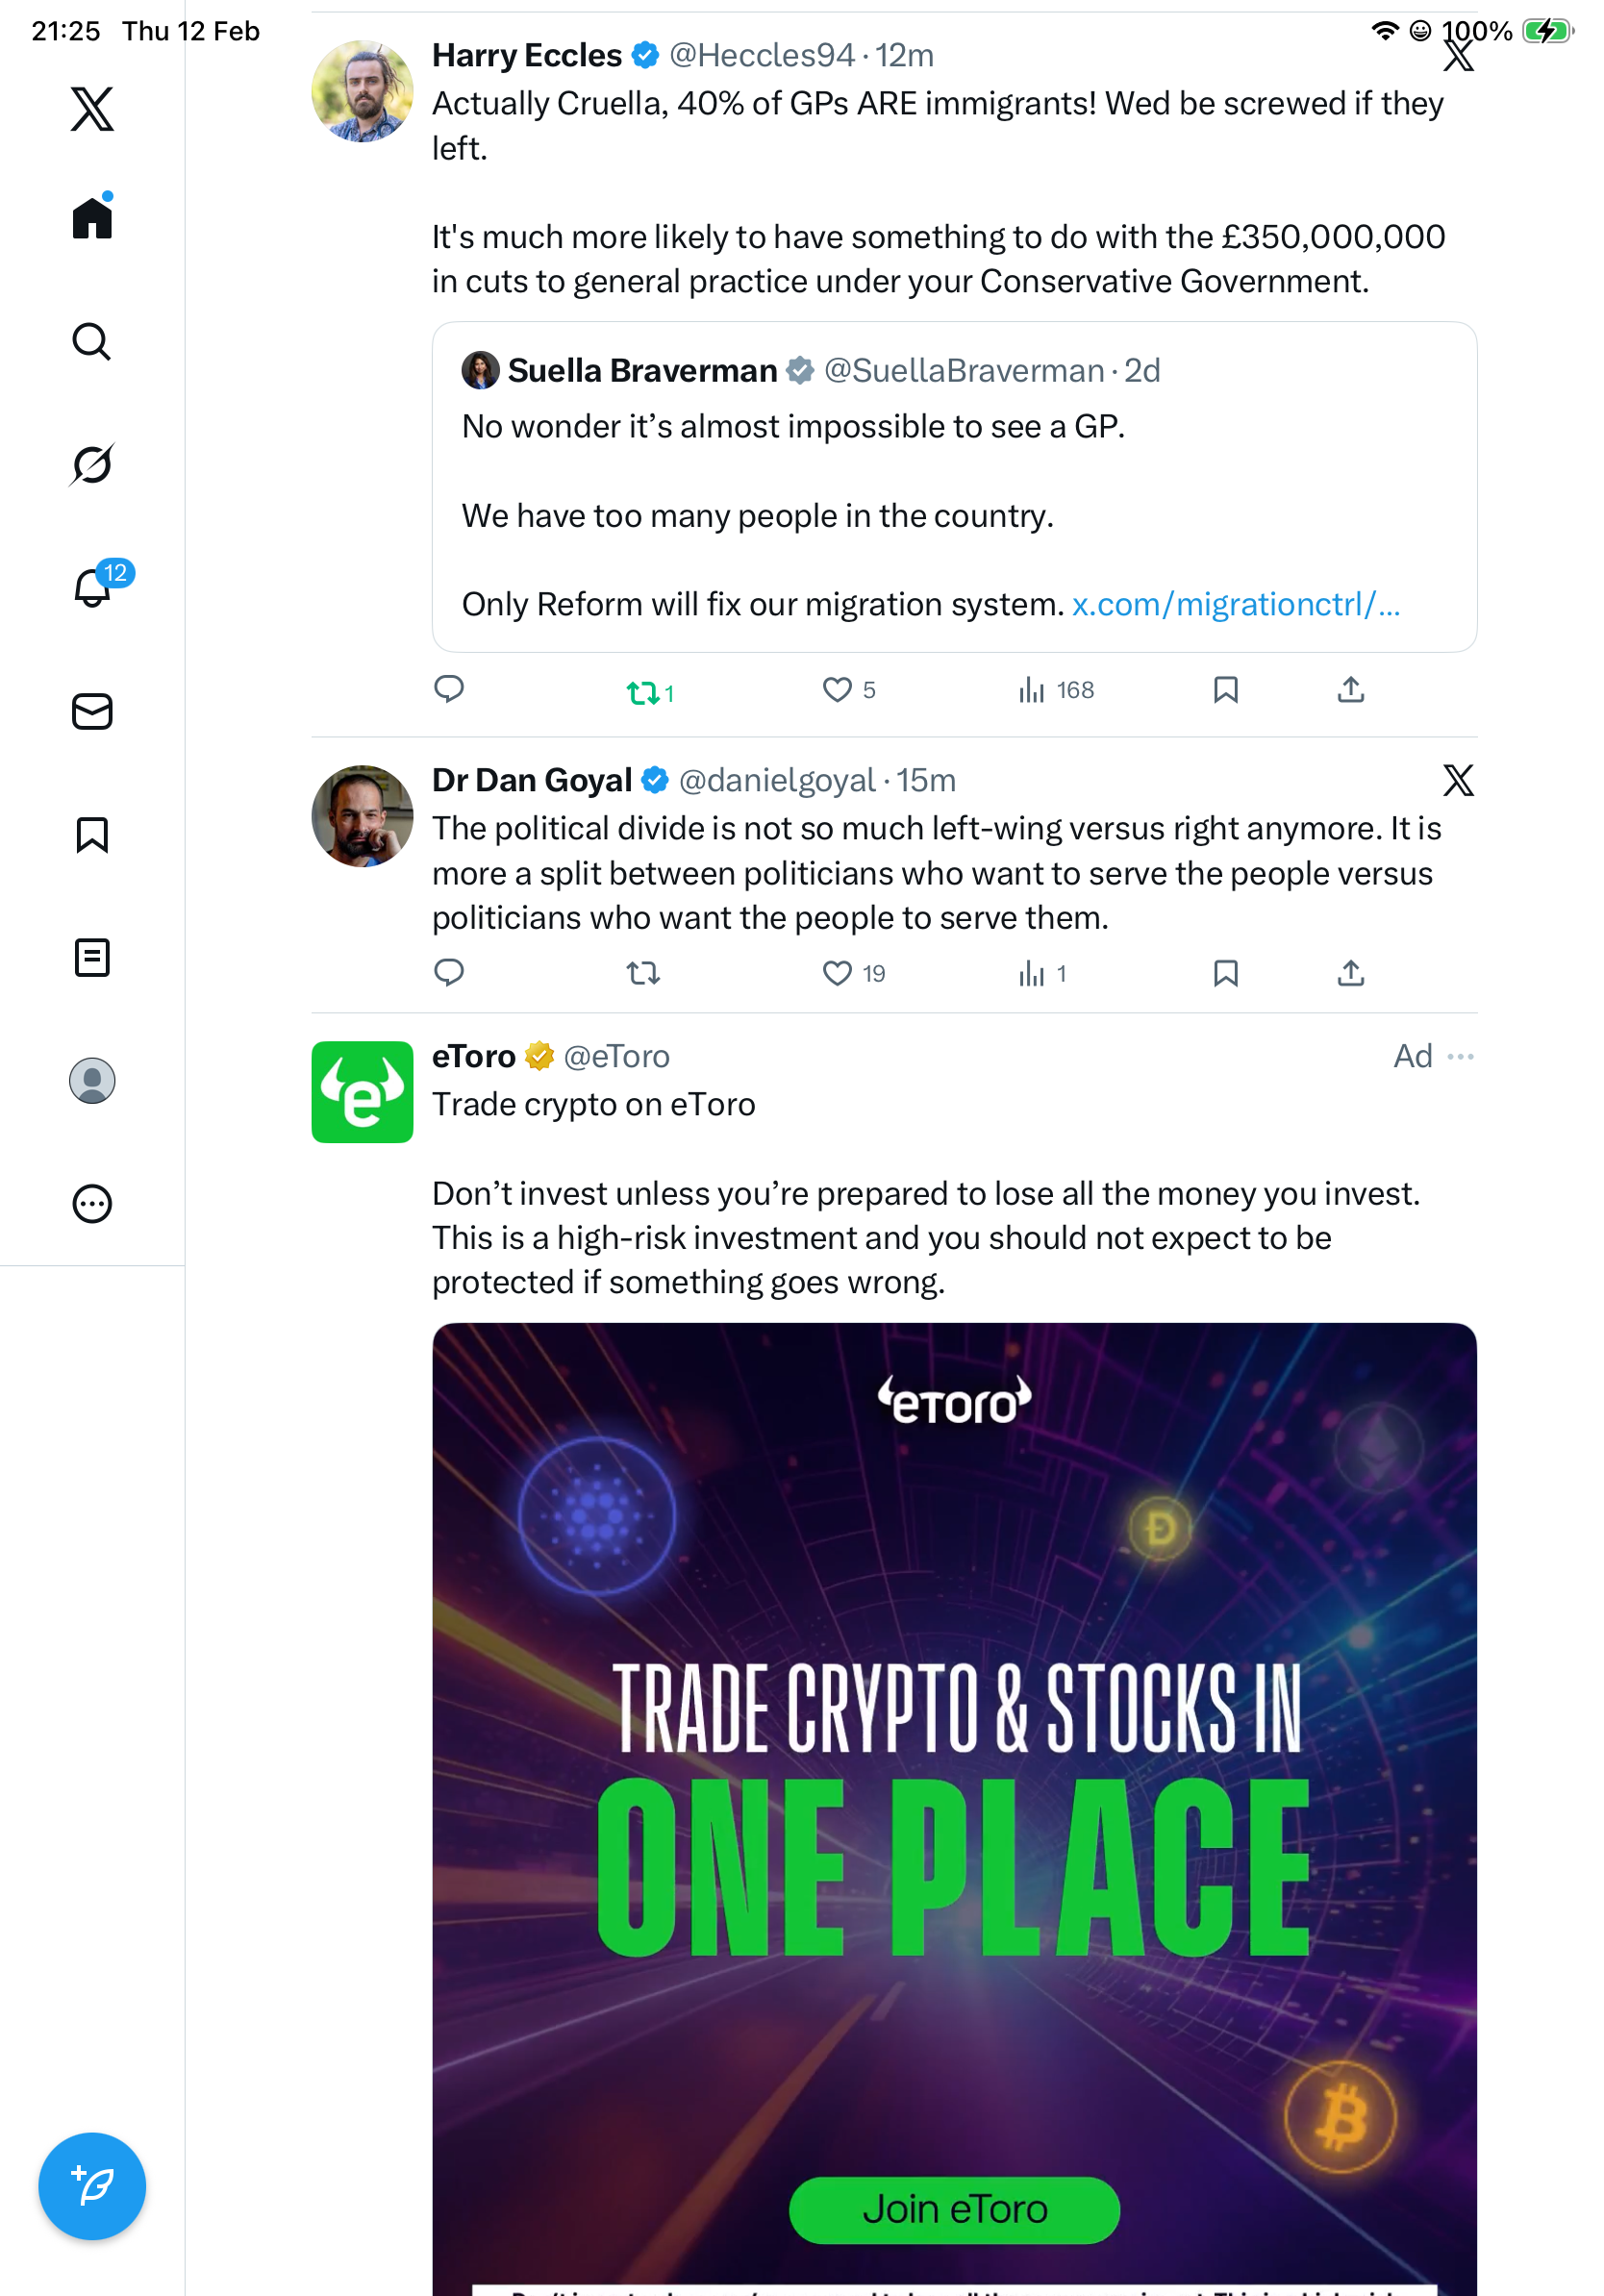The height and width of the screenshot is (2296, 1604).
Task: Open direct messages envelope icon
Action: pyautogui.click(x=92, y=712)
